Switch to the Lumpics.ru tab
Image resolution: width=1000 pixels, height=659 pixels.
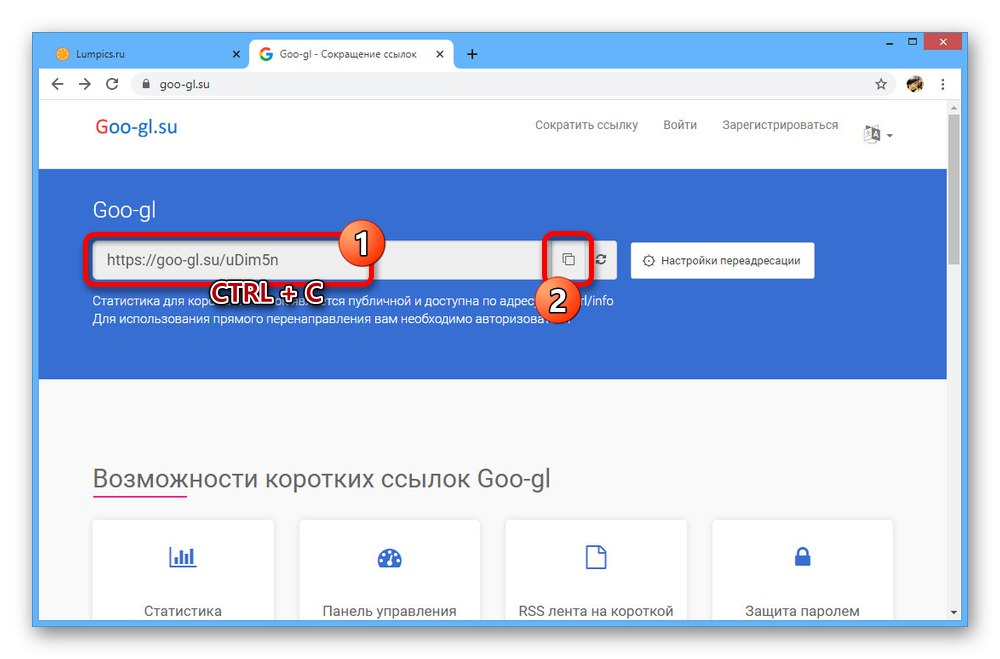(x=148, y=54)
